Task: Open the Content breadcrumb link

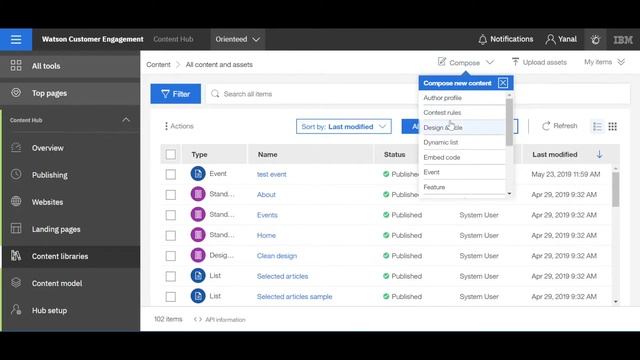Action: 158,64
